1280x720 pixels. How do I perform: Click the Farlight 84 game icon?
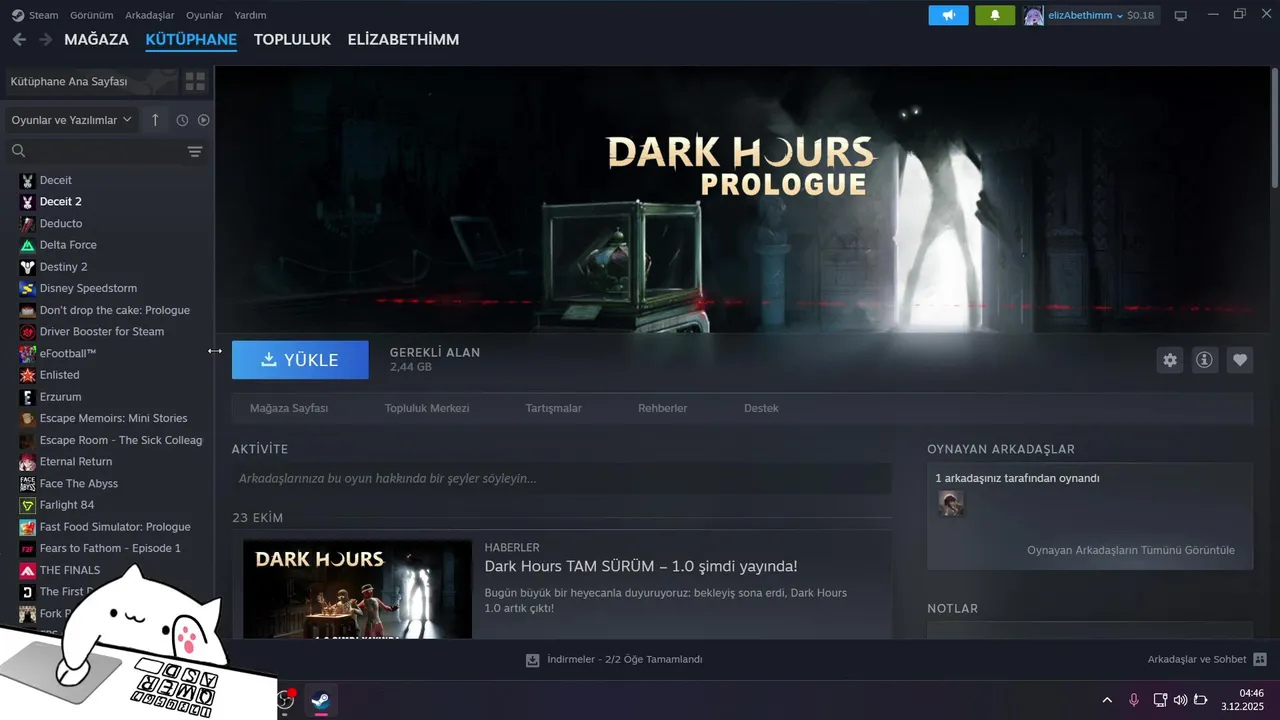[x=28, y=505]
